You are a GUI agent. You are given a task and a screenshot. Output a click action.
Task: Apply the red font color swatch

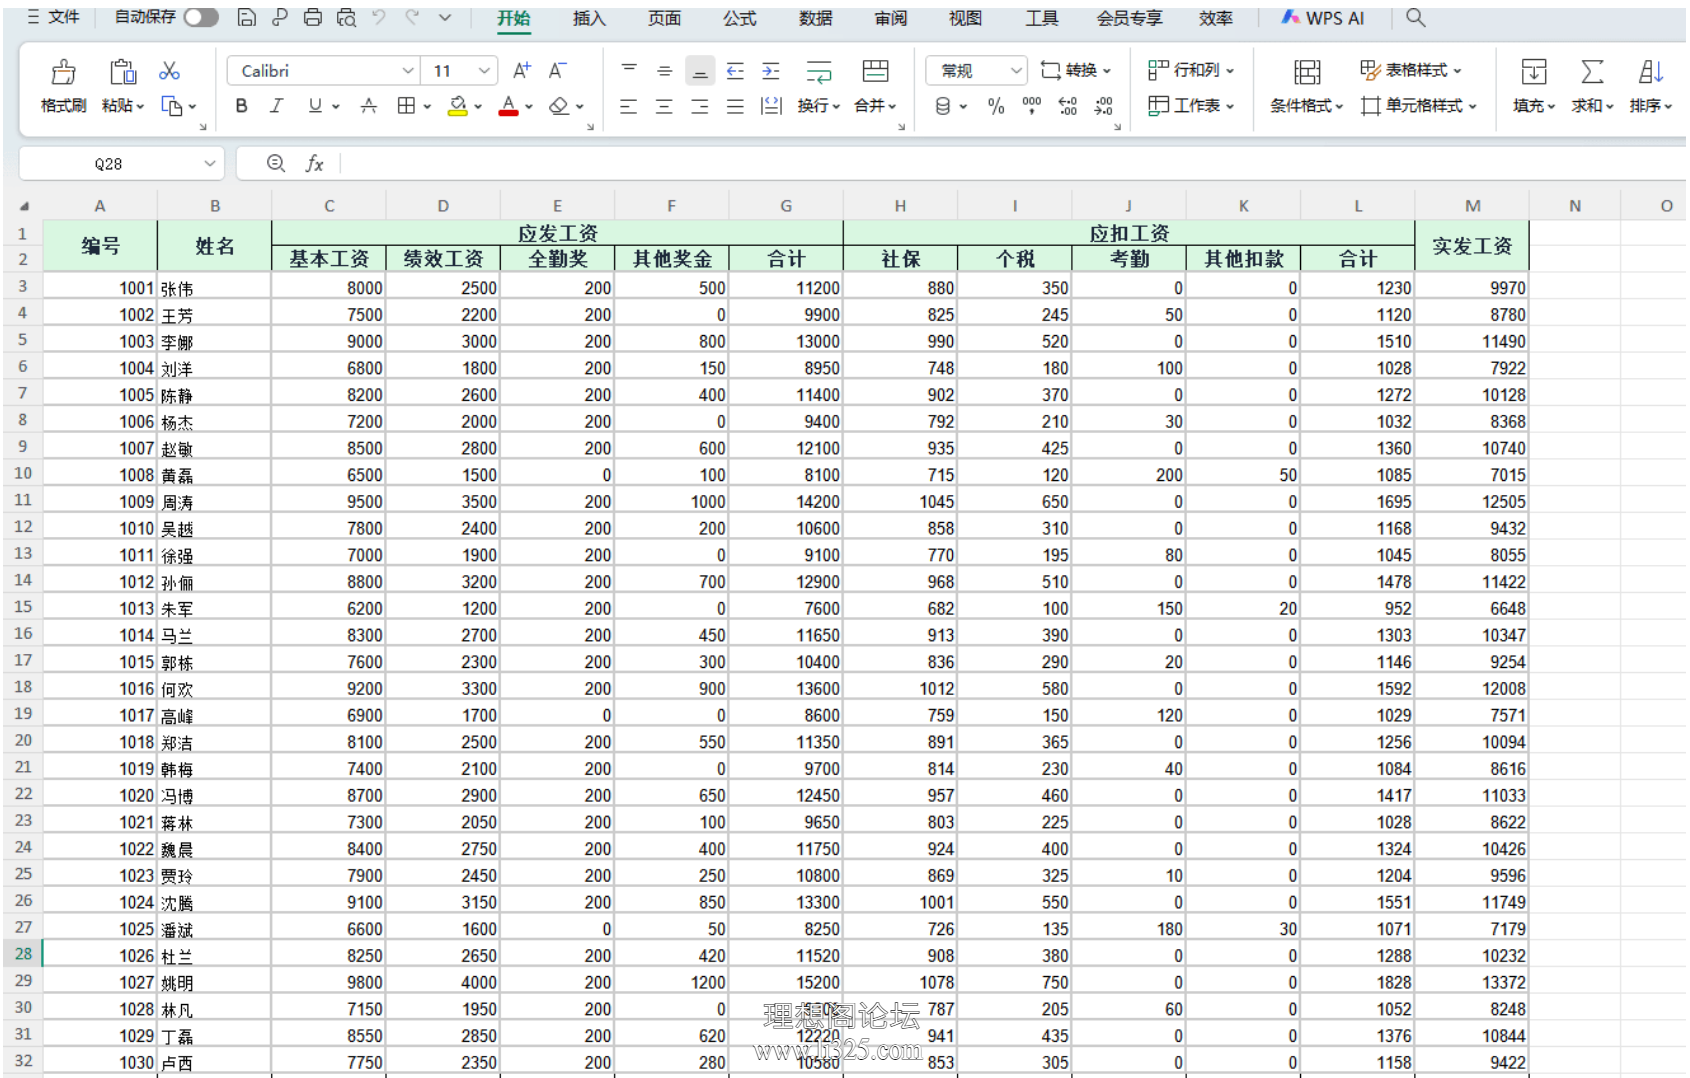point(508,106)
